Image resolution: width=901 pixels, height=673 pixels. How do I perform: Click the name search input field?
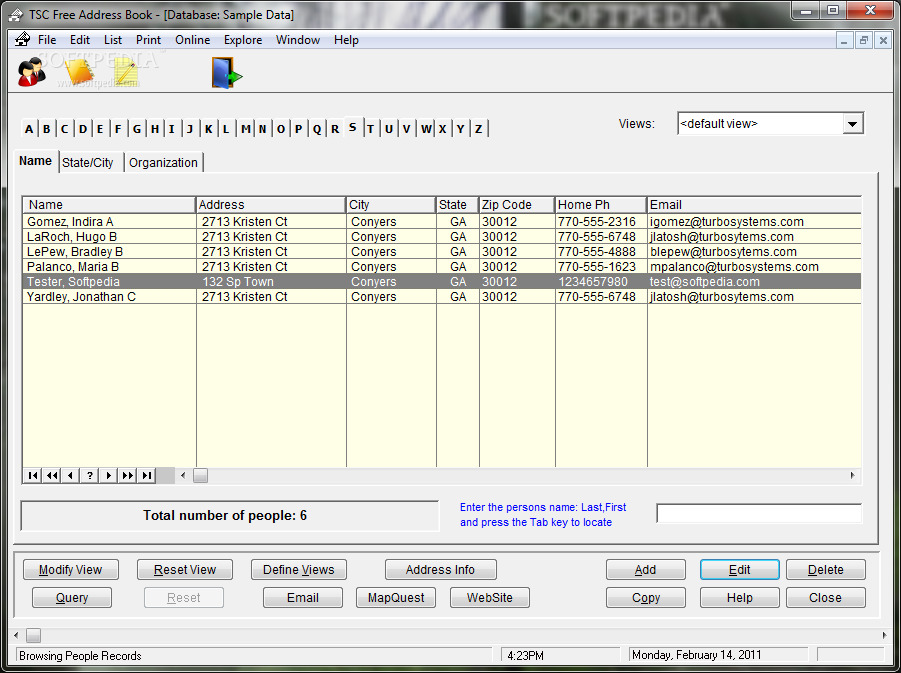point(759,513)
